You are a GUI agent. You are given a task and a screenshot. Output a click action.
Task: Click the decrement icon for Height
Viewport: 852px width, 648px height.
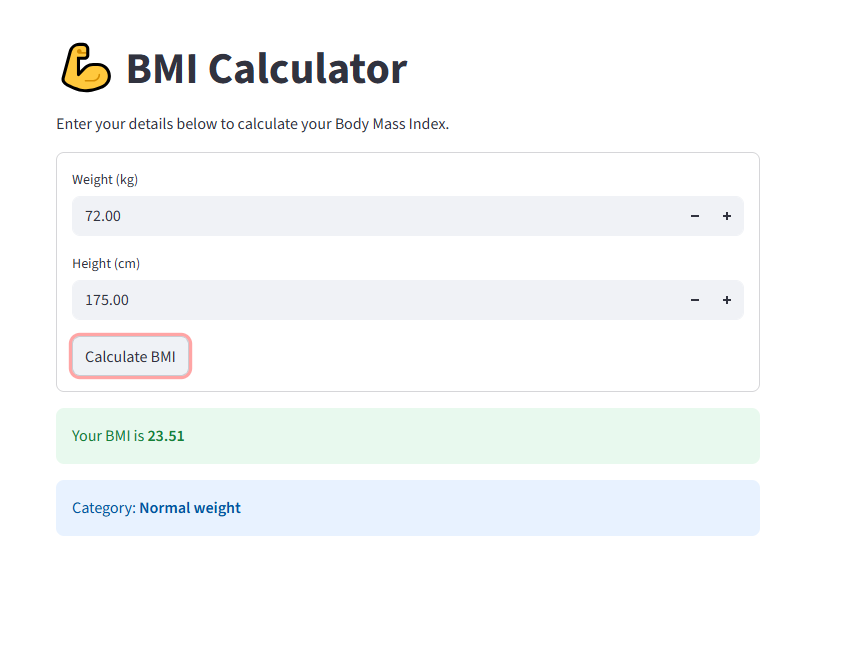click(x=695, y=299)
